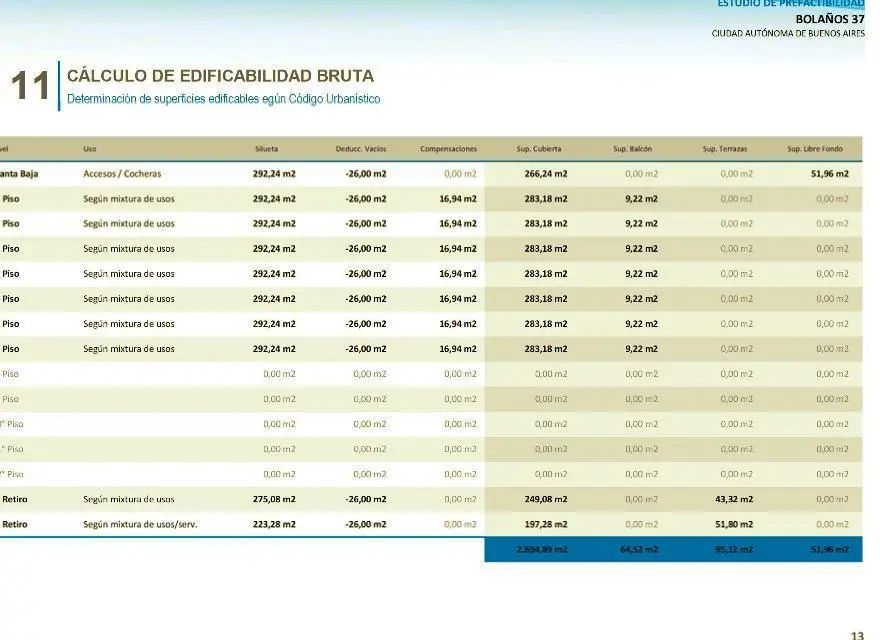Image resolution: width=880 pixels, height=640 pixels.
Task: Click the 'Sup. Balcón' column header
Action: pos(632,149)
